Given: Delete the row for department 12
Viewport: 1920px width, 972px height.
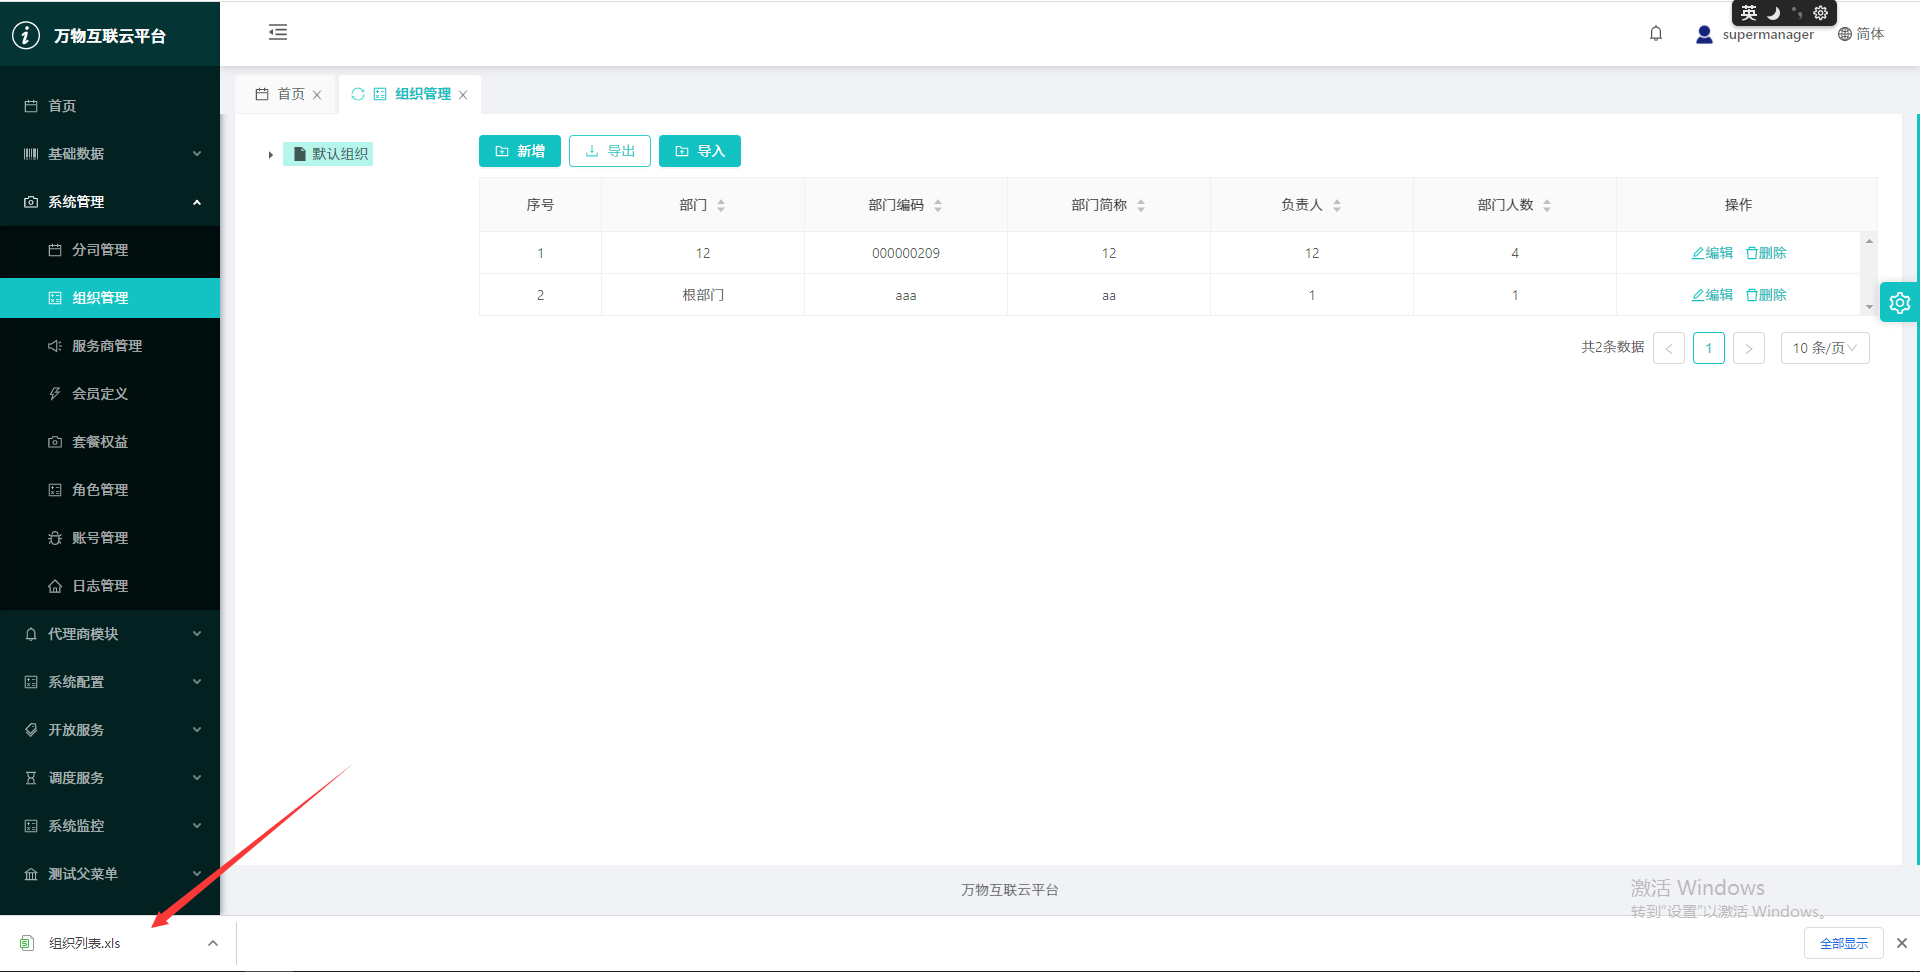Looking at the screenshot, I should tap(1766, 253).
